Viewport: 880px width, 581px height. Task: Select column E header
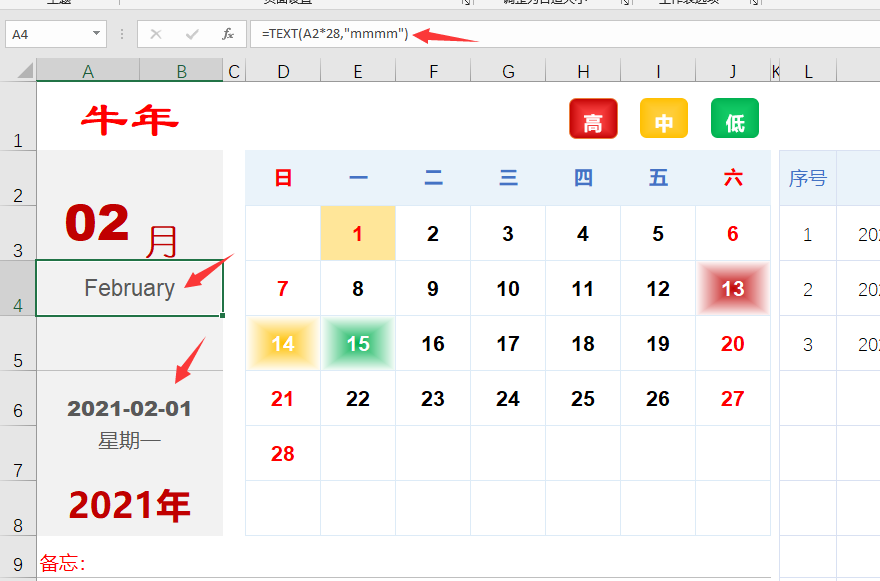tap(358, 71)
